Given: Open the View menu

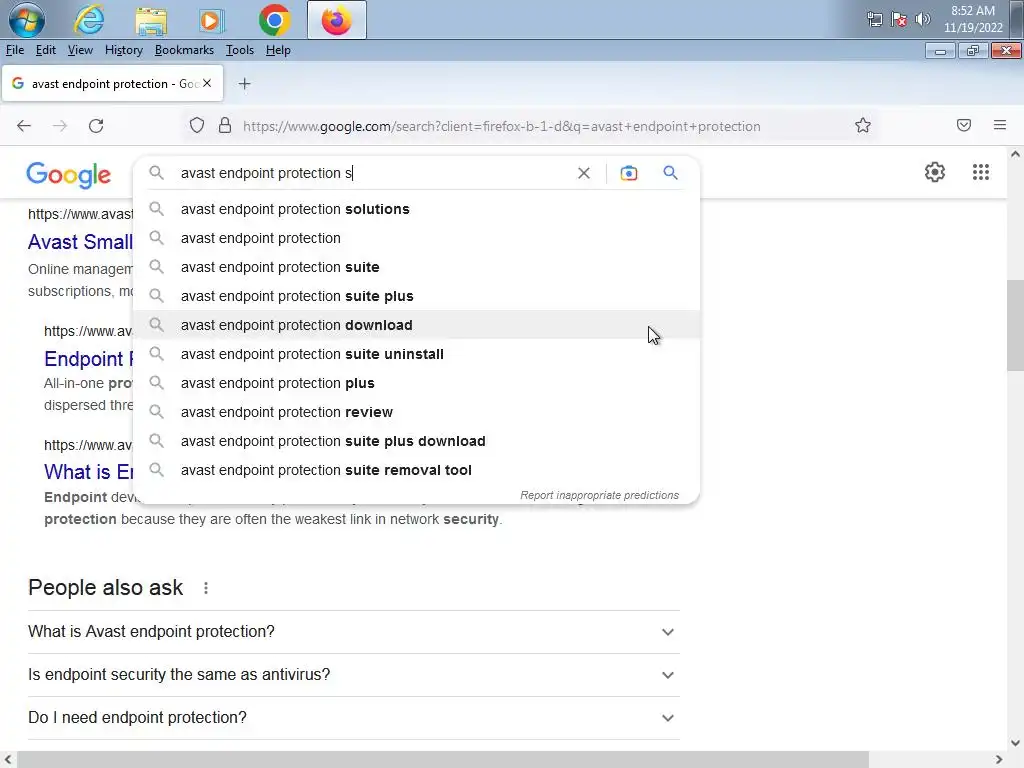Looking at the screenshot, I should 80,50.
